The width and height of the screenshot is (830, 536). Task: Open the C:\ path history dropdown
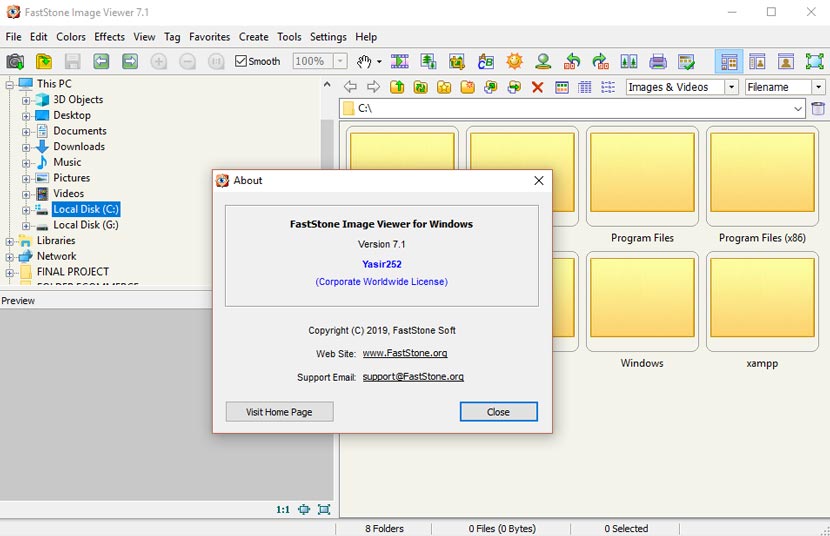[798, 108]
